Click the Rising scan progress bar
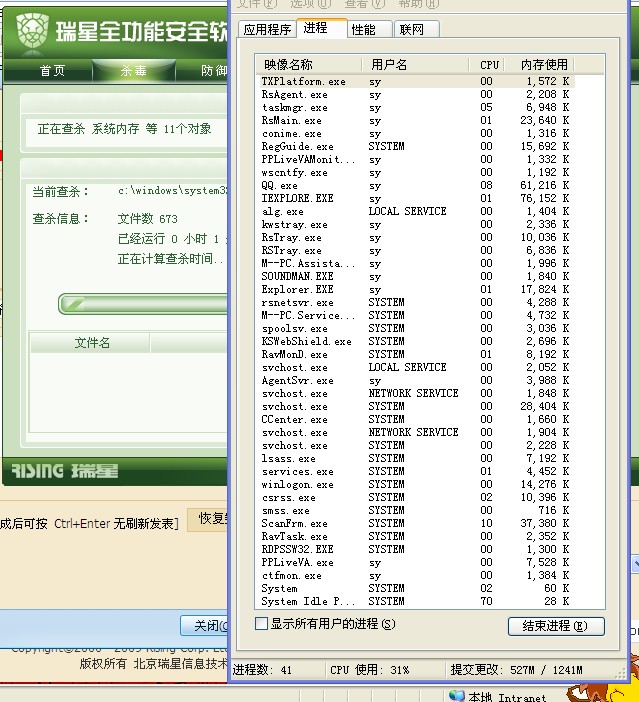Screen dimensions: 639x702 [143, 304]
